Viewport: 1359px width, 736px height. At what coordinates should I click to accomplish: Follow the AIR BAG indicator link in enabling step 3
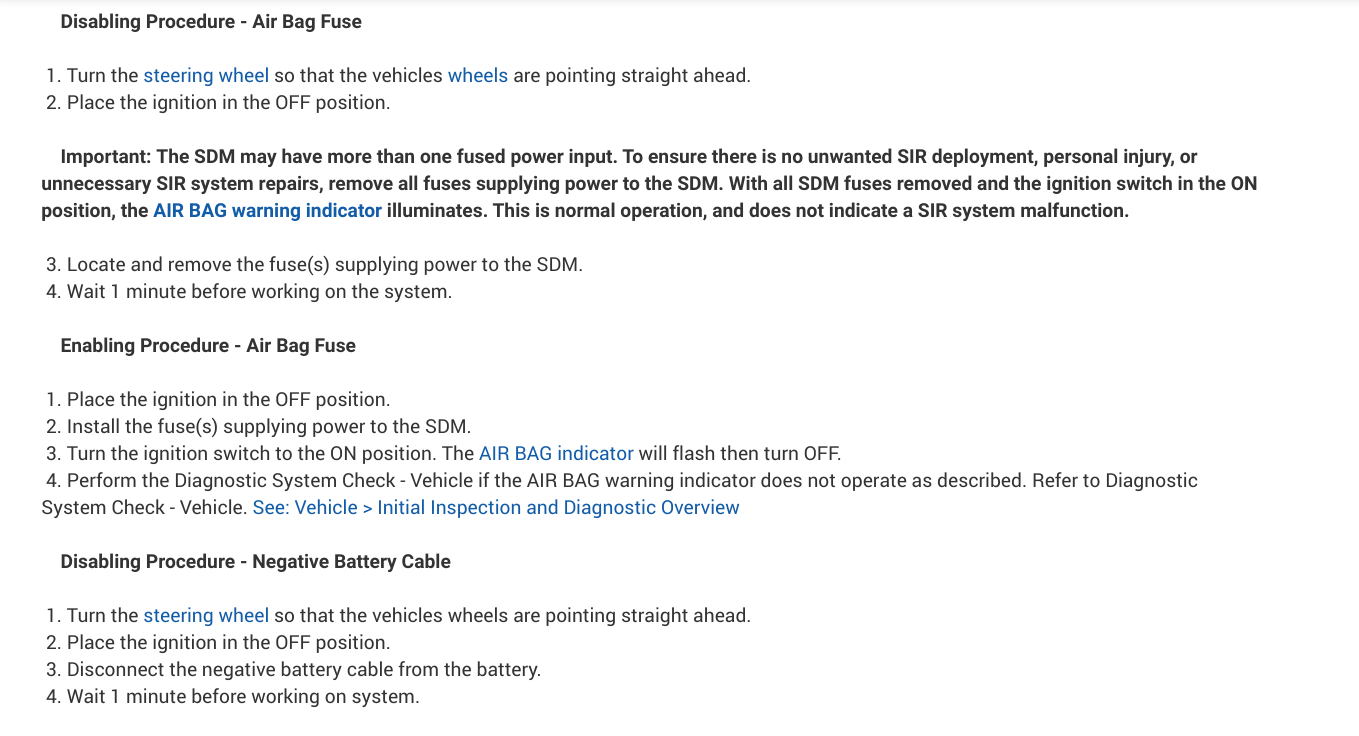click(556, 453)
